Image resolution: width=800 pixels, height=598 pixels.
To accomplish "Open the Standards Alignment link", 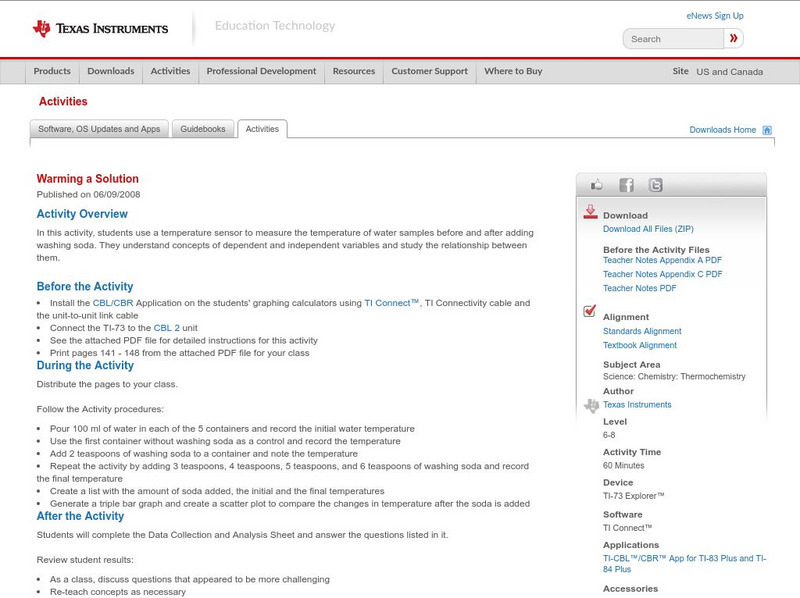I will coord(642,331).
